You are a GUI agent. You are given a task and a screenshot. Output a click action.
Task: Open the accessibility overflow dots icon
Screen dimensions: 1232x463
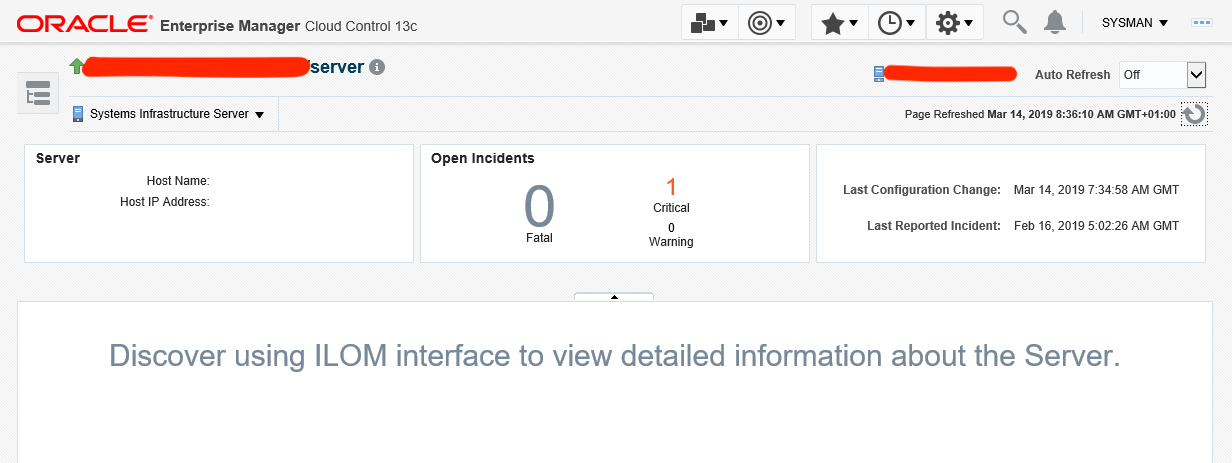point(1202,22)
